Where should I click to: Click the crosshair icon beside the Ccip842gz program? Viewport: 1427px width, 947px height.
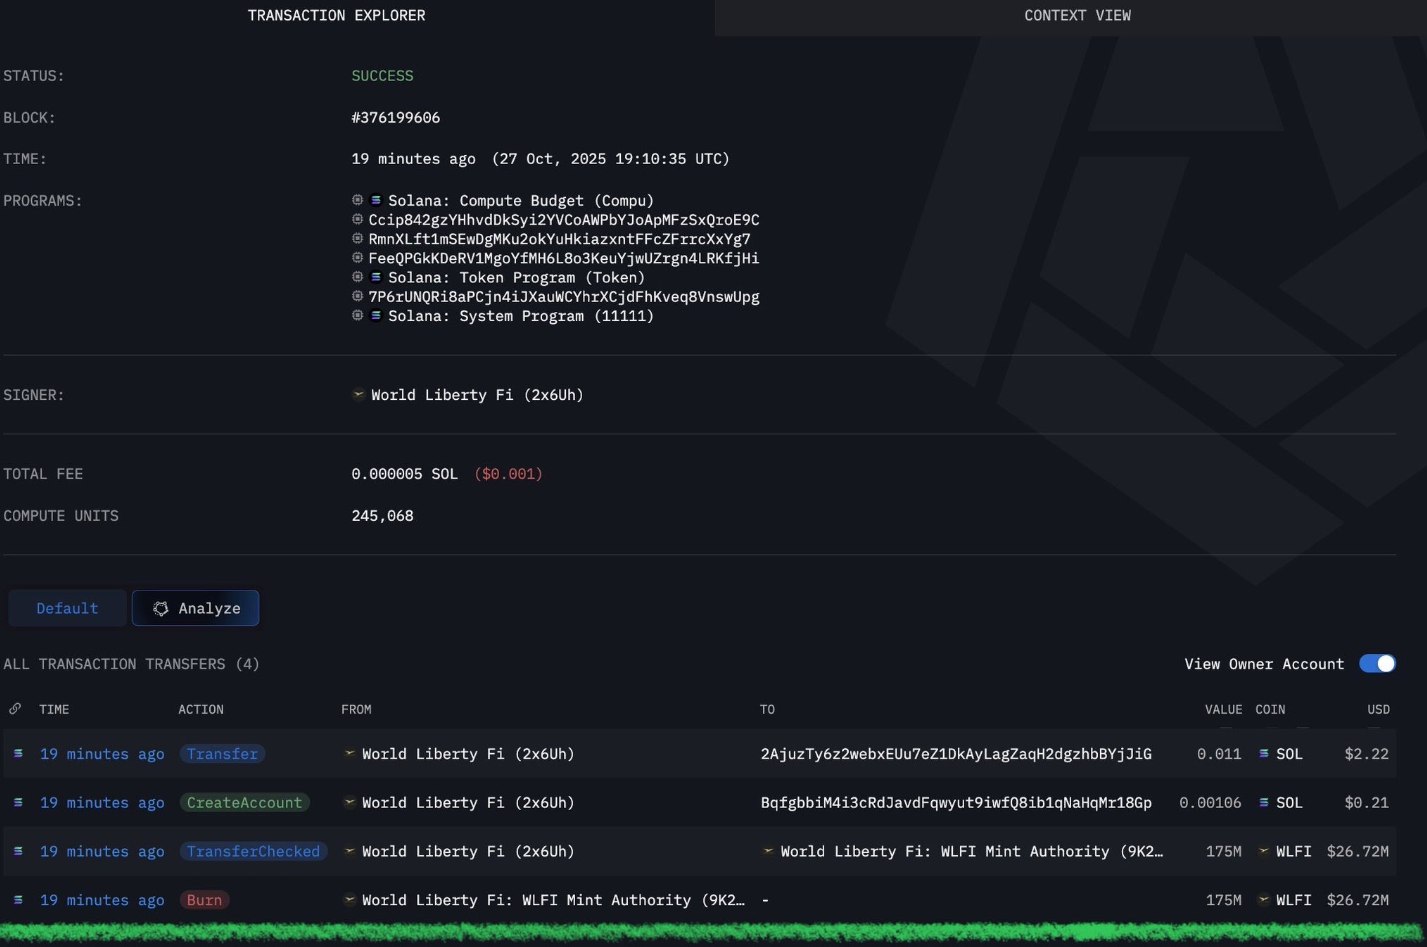[357, 219]
